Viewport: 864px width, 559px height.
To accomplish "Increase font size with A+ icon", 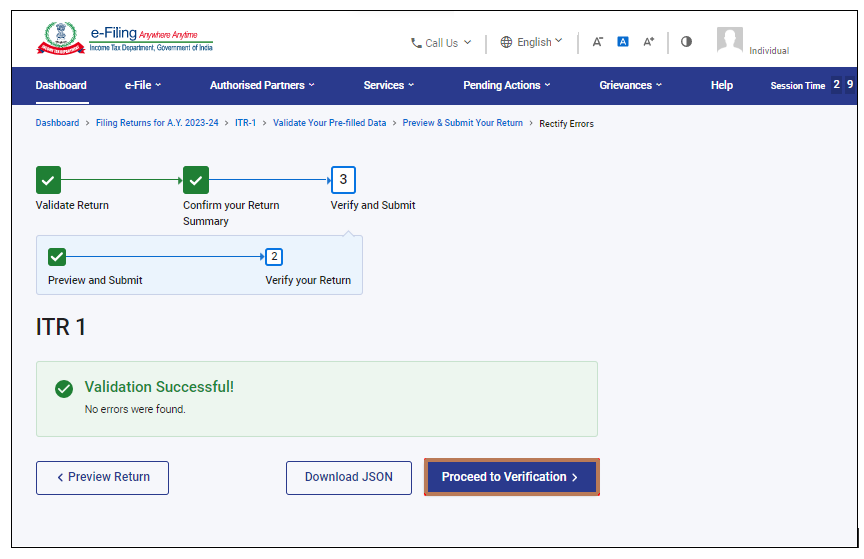I will click(x=648, y=42).
